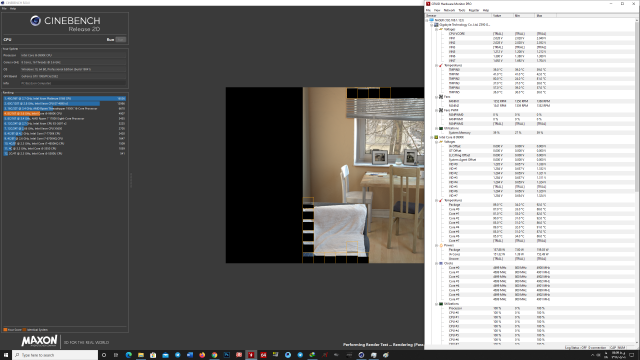Open the Action Center notifications icon
Viewport: 640px width, 360px height.
[631, 355]
